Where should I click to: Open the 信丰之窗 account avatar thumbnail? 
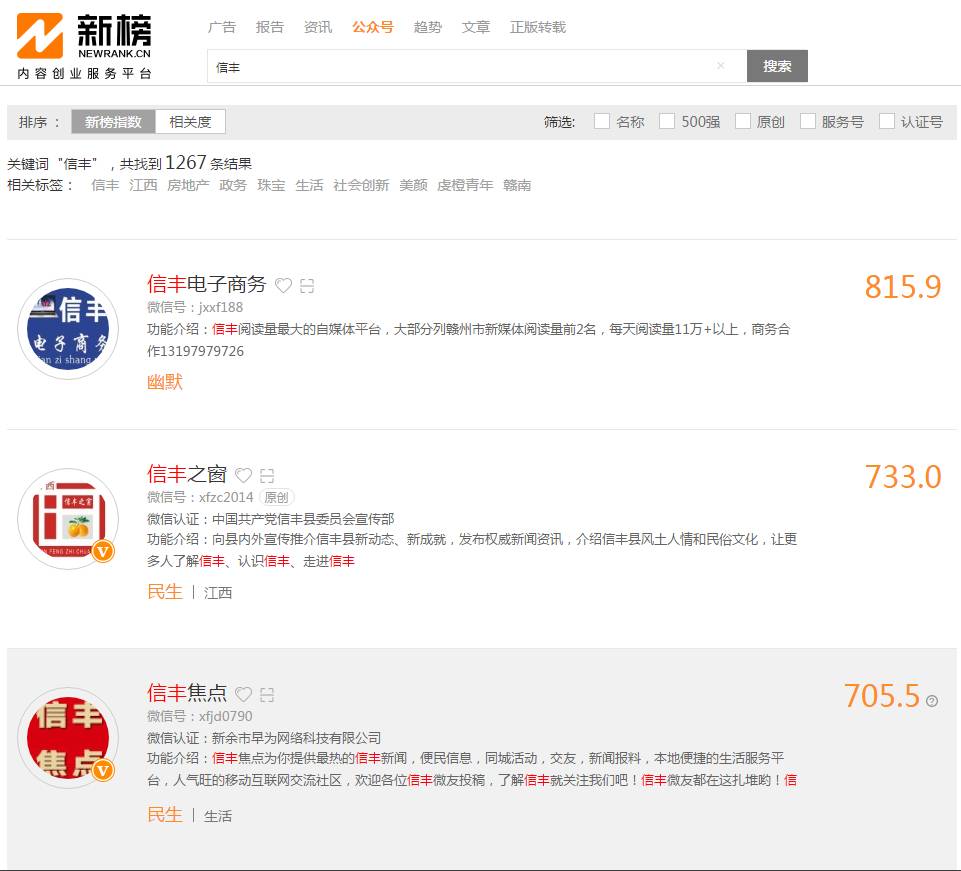68,518
